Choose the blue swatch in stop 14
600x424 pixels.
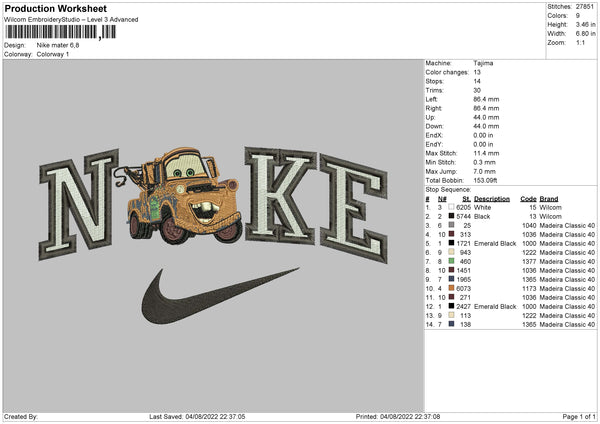[x=452, y=324]
